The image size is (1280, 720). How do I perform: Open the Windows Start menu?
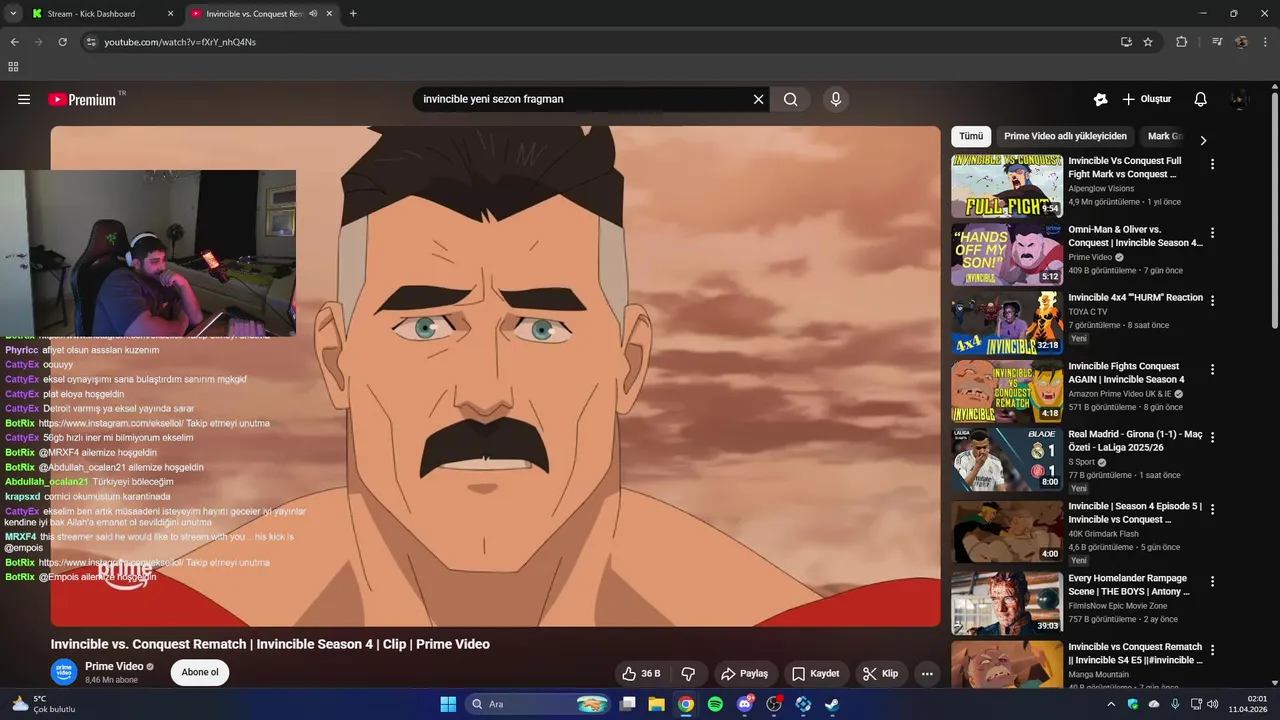tap(448, 704)
